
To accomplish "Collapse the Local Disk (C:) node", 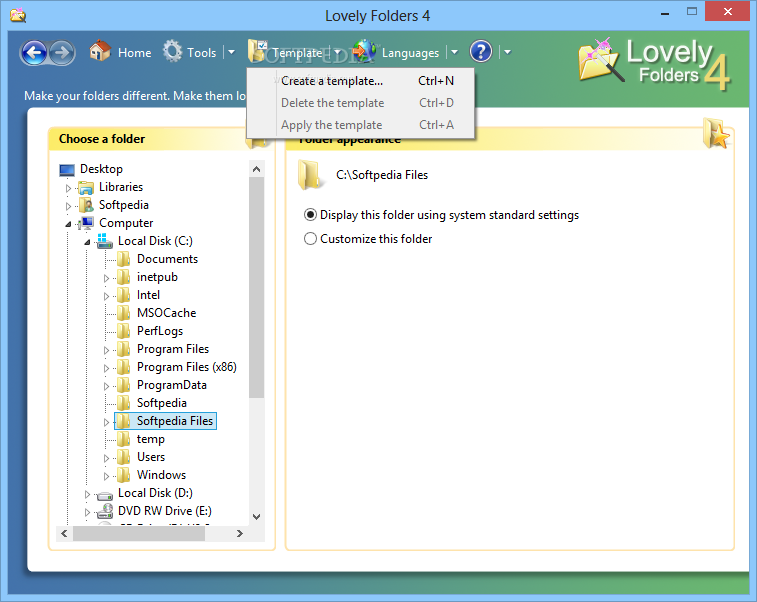I will [87, 242].
